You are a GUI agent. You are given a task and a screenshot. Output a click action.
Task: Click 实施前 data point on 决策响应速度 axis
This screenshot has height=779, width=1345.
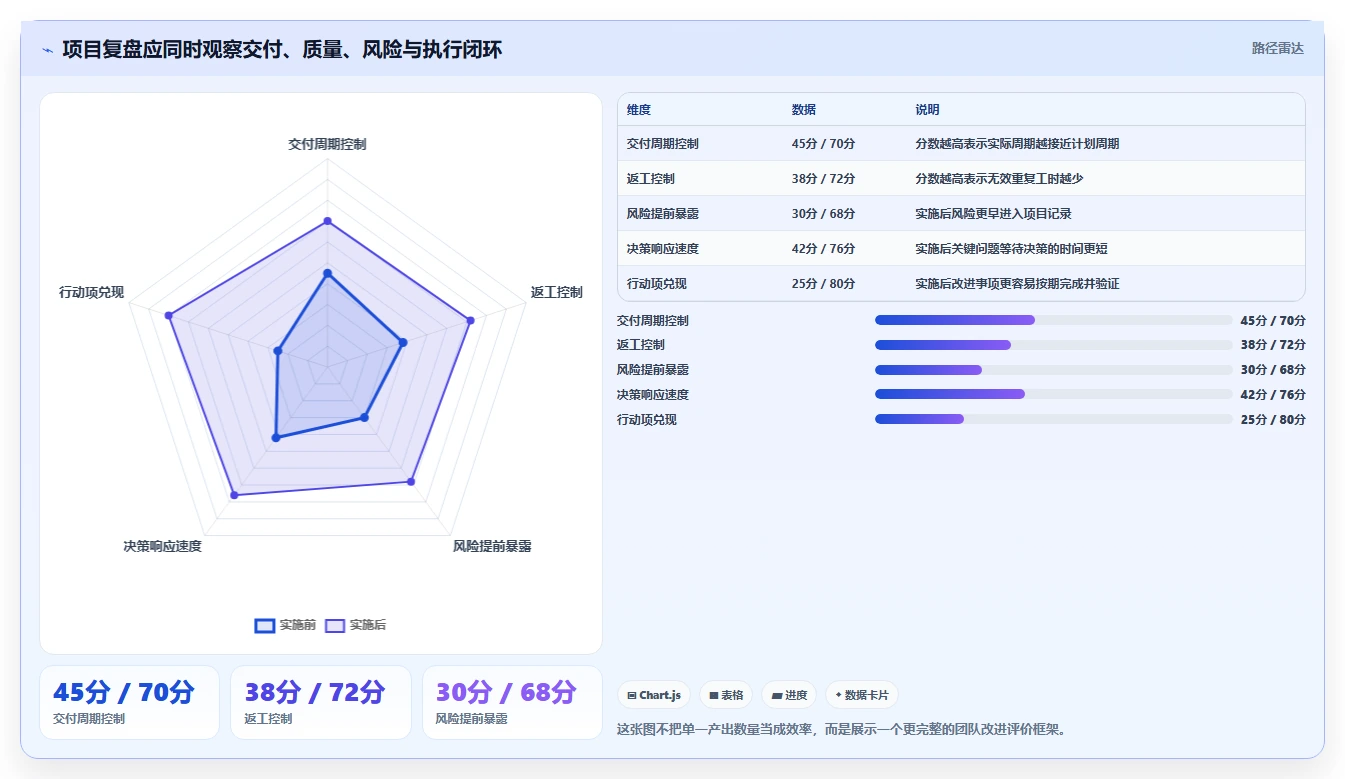[x=276, y=437]
